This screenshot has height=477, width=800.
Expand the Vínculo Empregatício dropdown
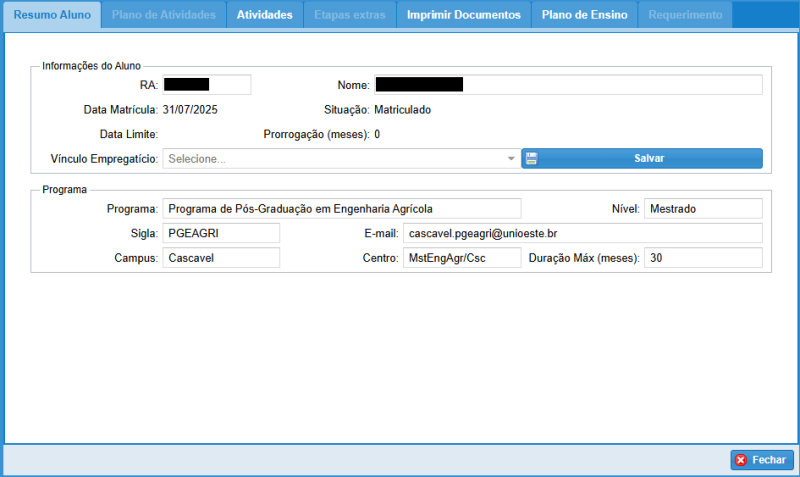click(510, 159)
